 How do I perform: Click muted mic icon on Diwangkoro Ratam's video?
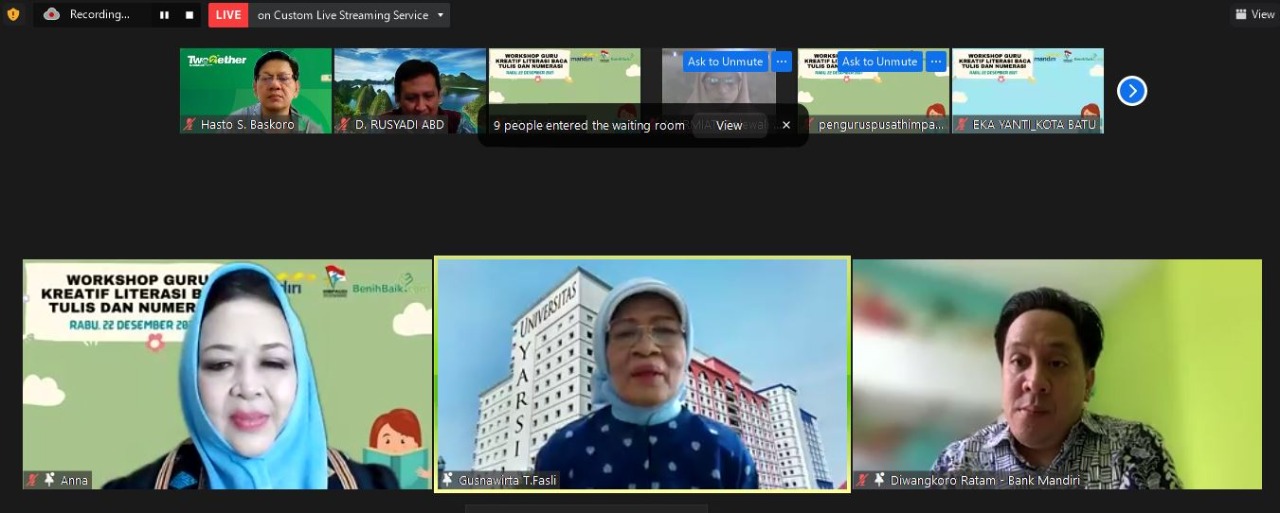coord(861,480)
